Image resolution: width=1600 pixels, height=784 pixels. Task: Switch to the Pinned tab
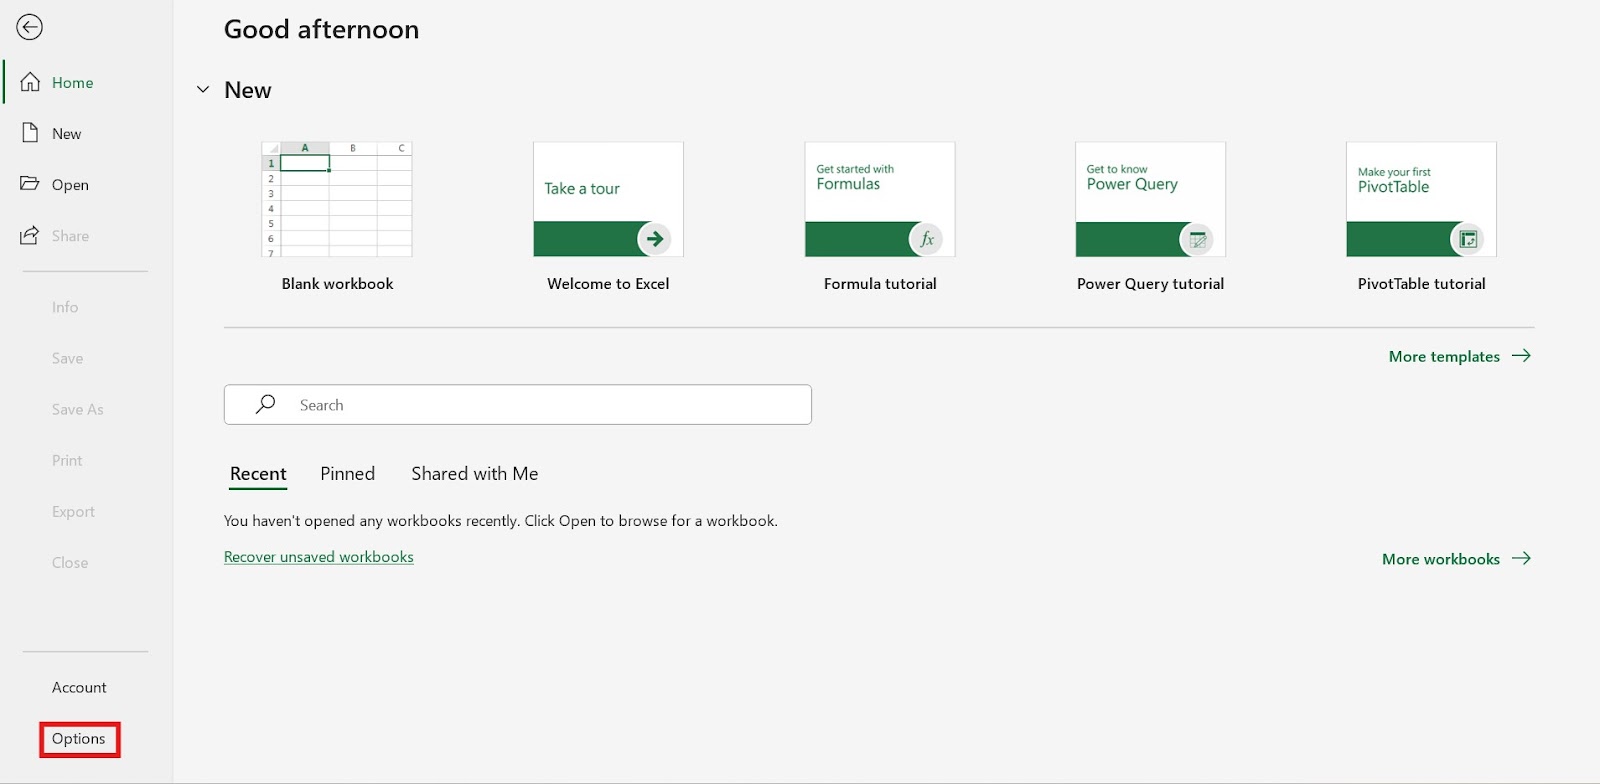(x=347, y=474)
